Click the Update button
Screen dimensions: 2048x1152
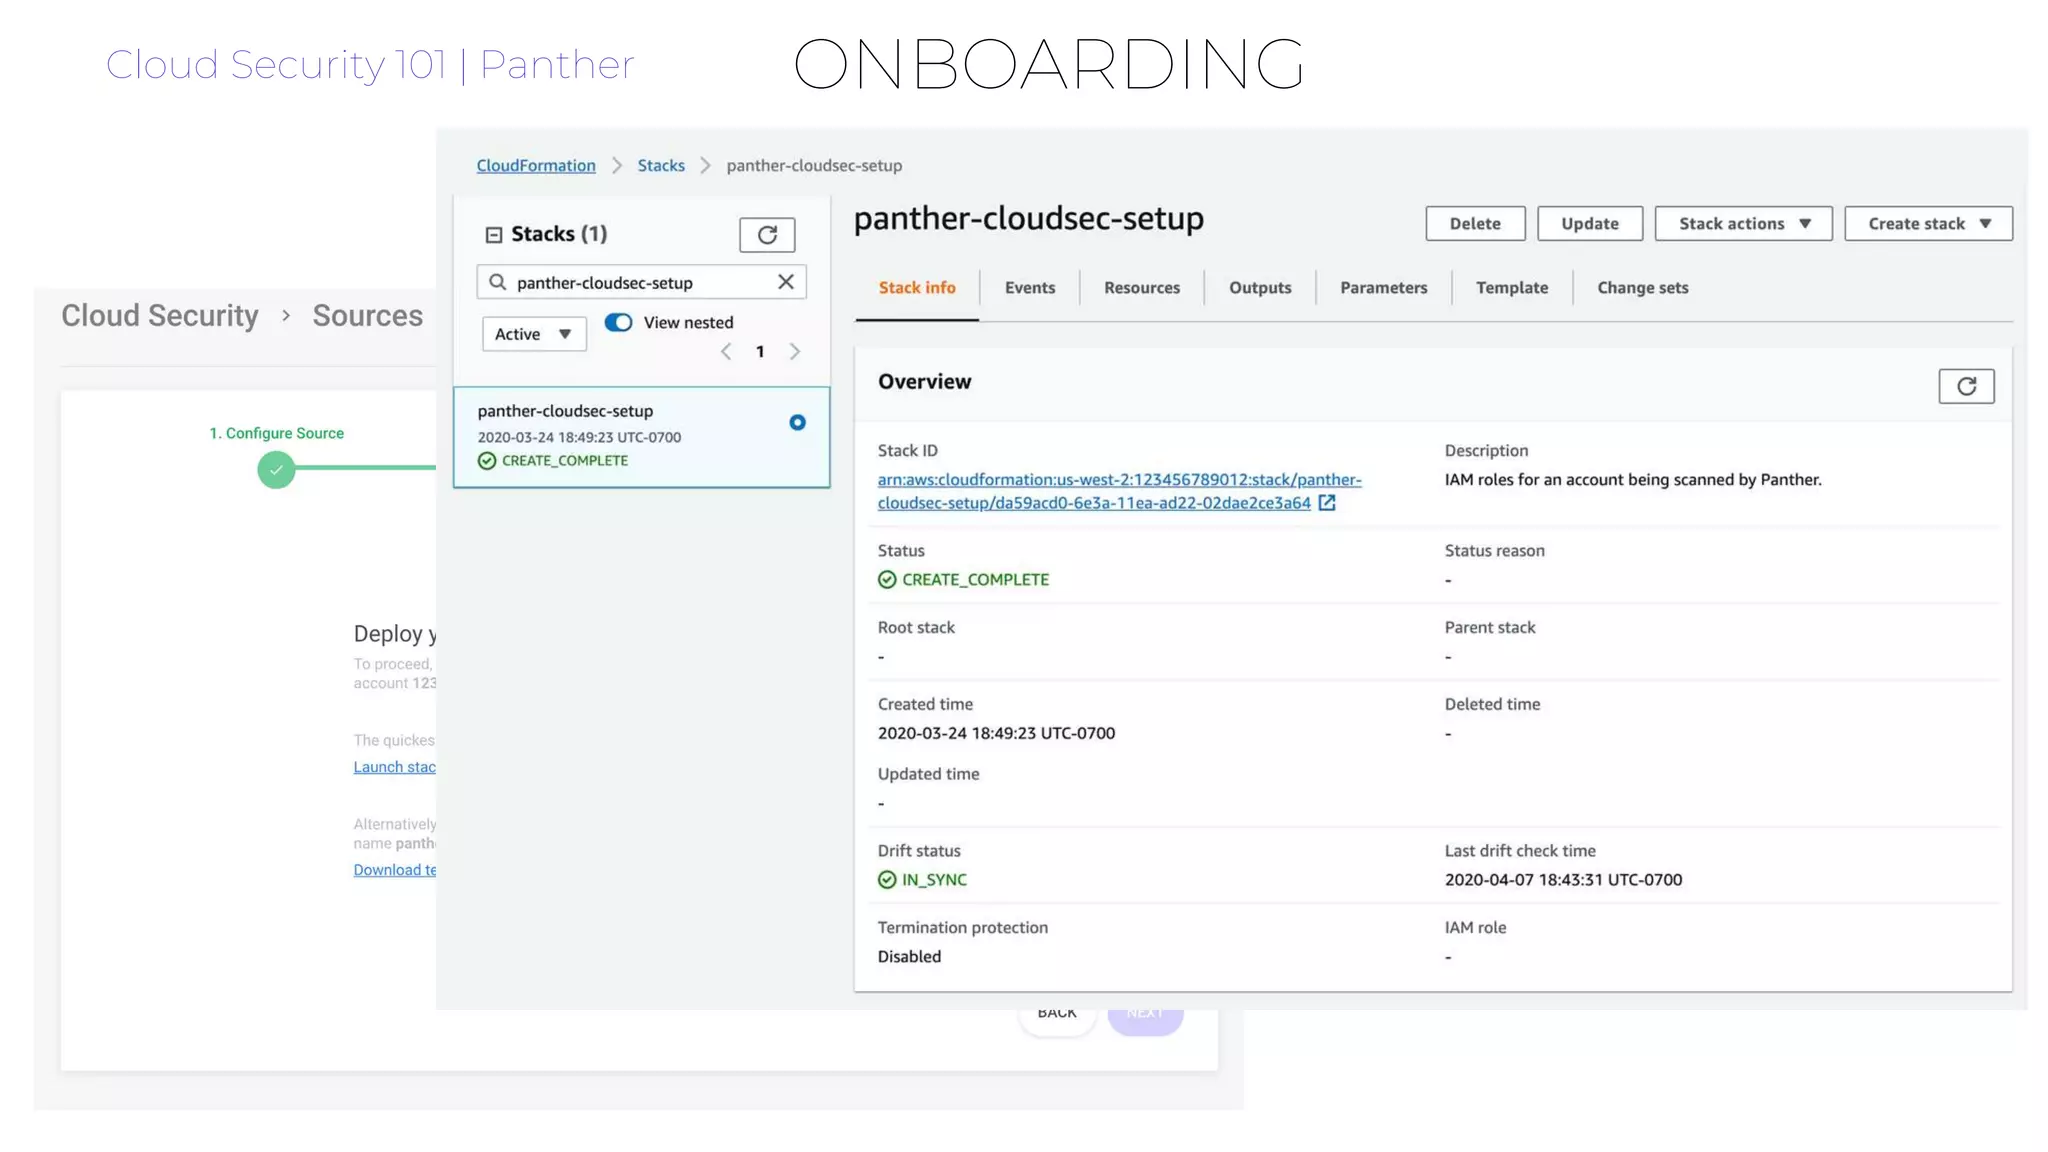[x=1590, y=223]
